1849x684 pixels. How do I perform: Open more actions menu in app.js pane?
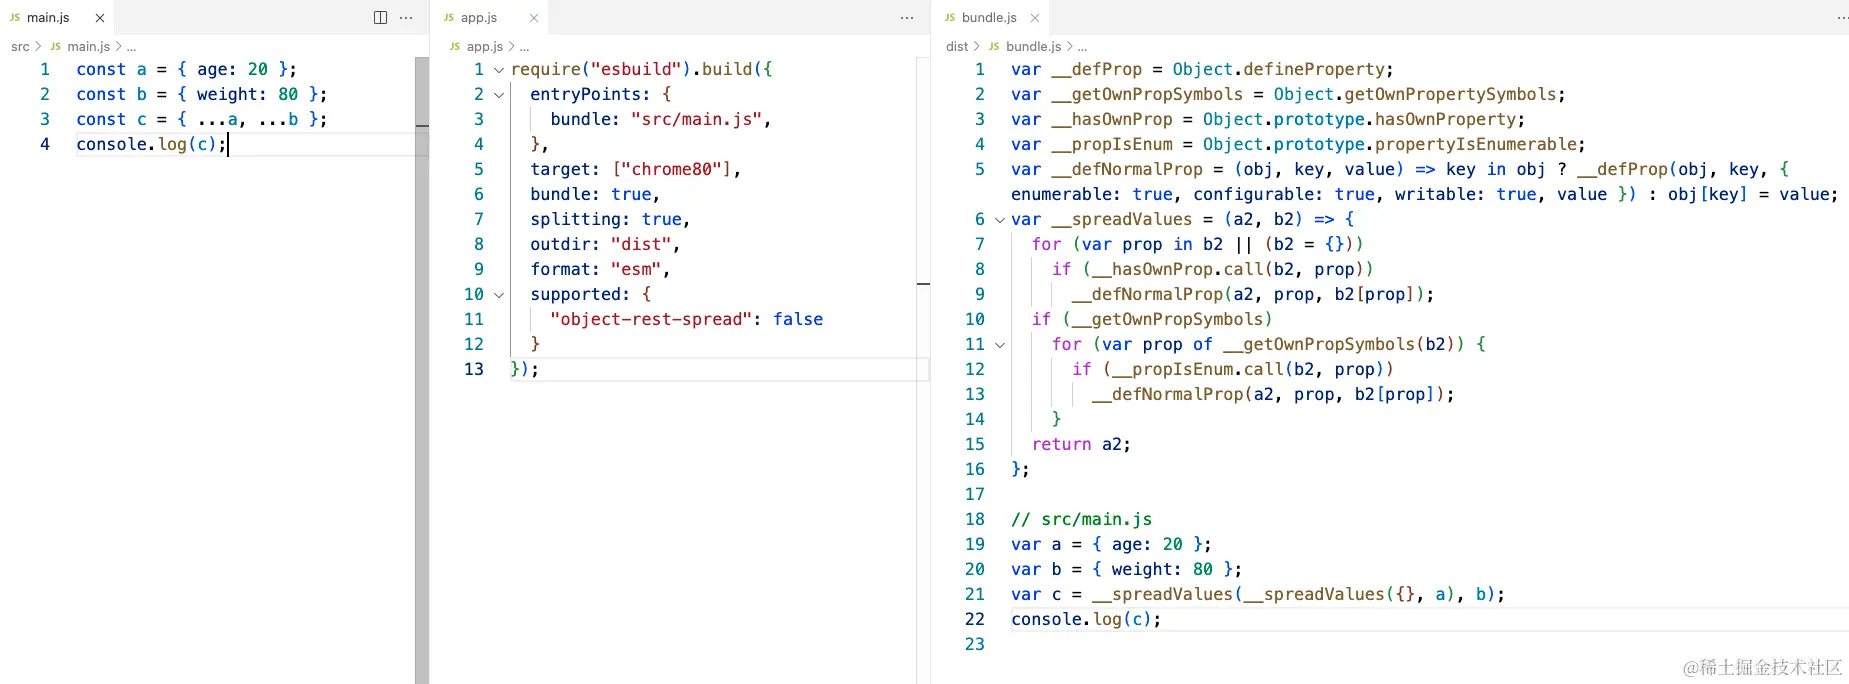point(907,17)
